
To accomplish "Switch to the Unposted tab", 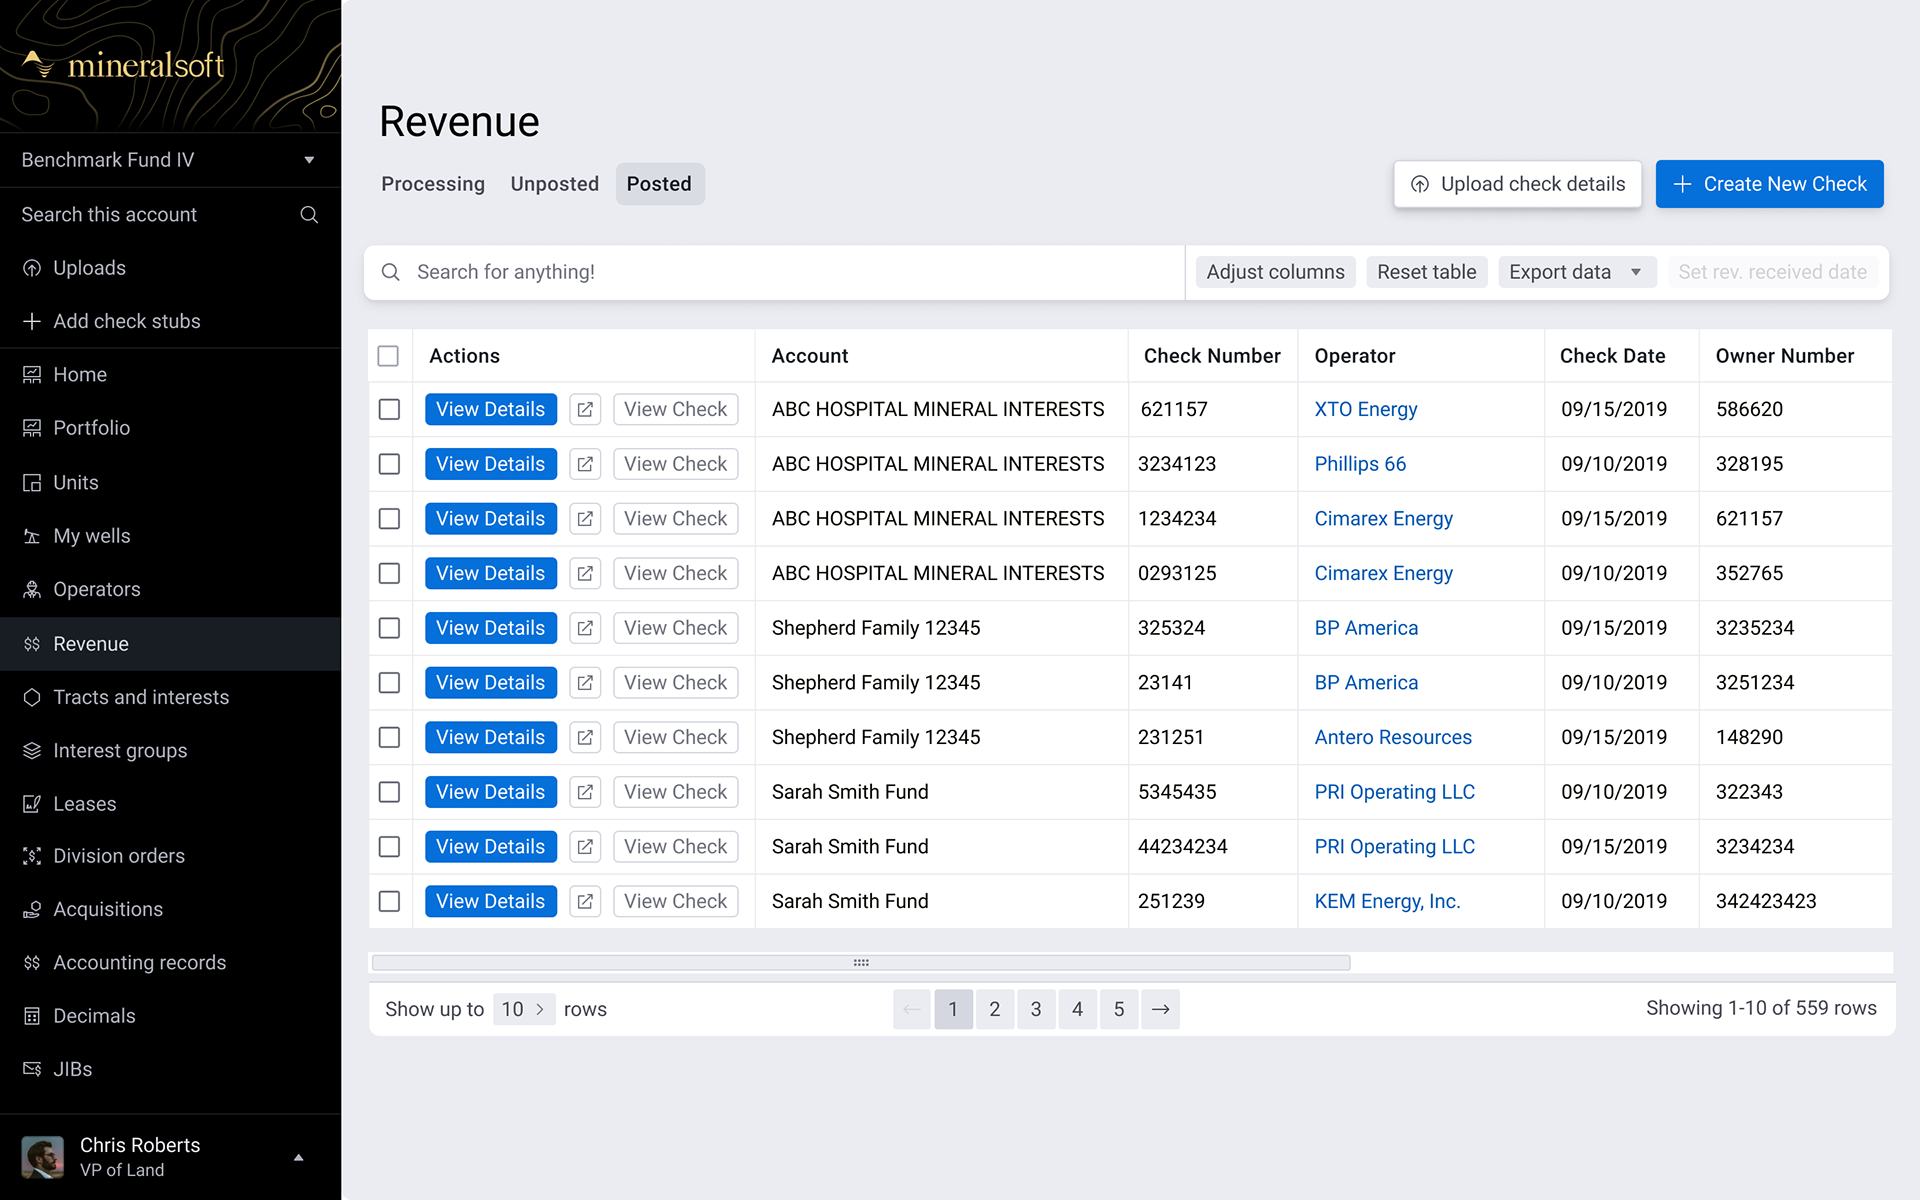I will (555, 184).
